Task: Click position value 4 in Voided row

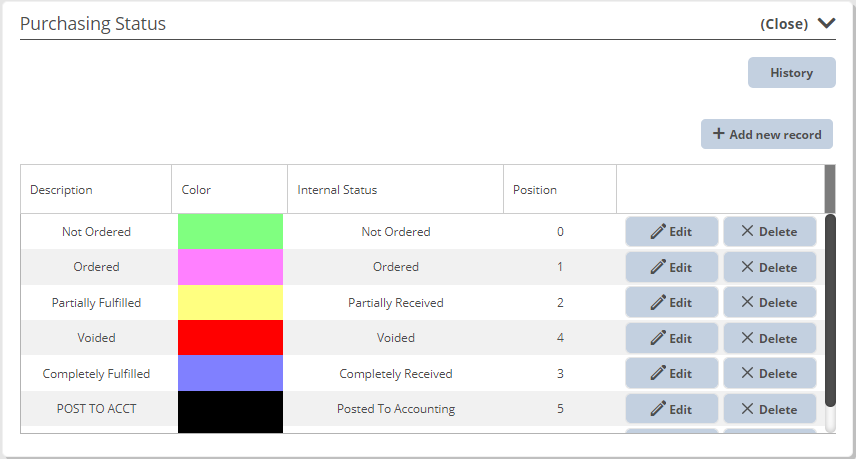Action: click(x=560, y=338)
